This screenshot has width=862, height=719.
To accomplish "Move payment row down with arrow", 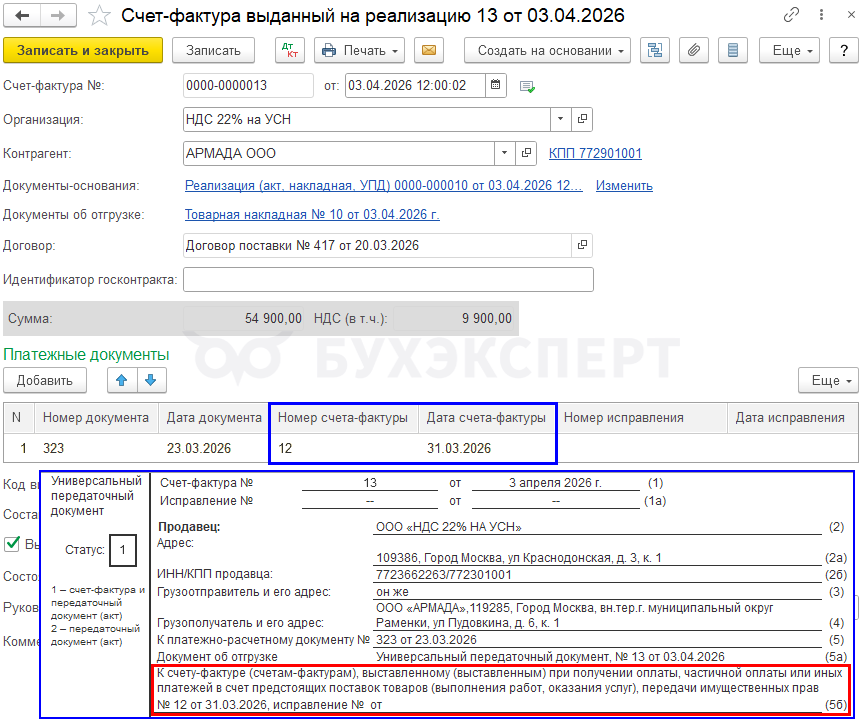I will click(150, 380).
